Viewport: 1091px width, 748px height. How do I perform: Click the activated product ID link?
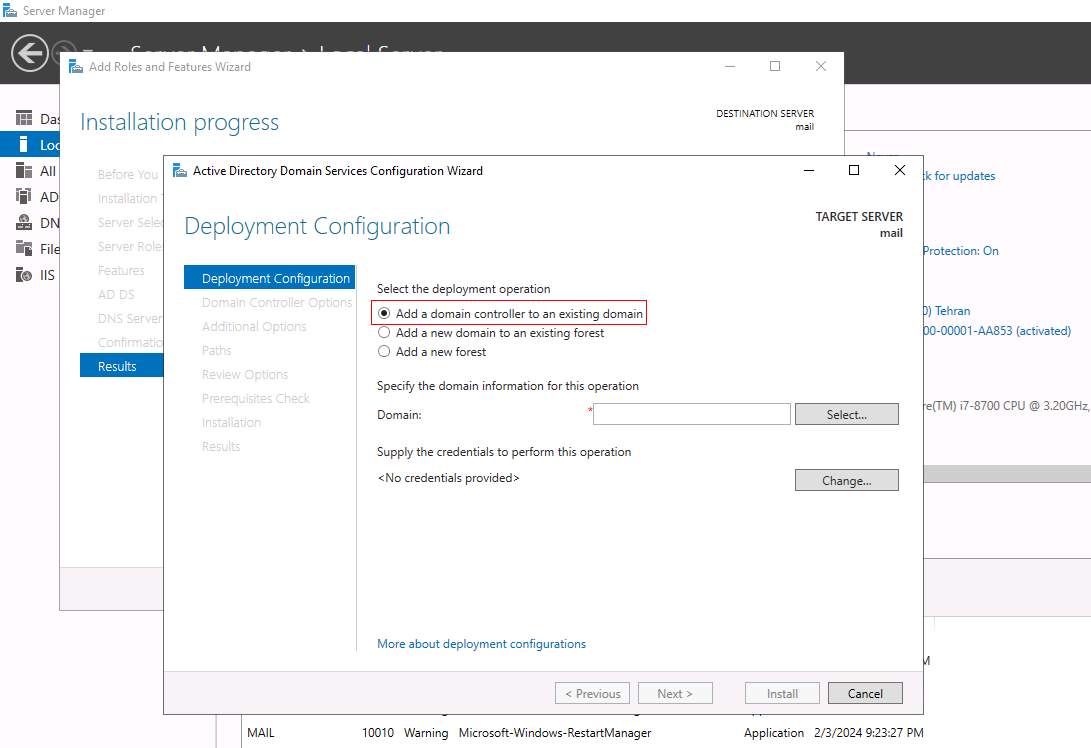[997, 331]
